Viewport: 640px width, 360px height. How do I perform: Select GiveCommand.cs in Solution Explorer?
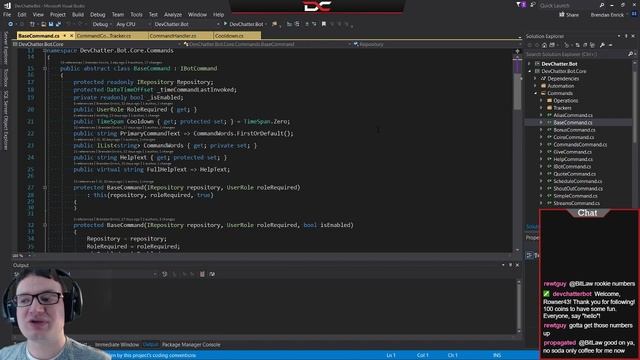click(572, 152)
